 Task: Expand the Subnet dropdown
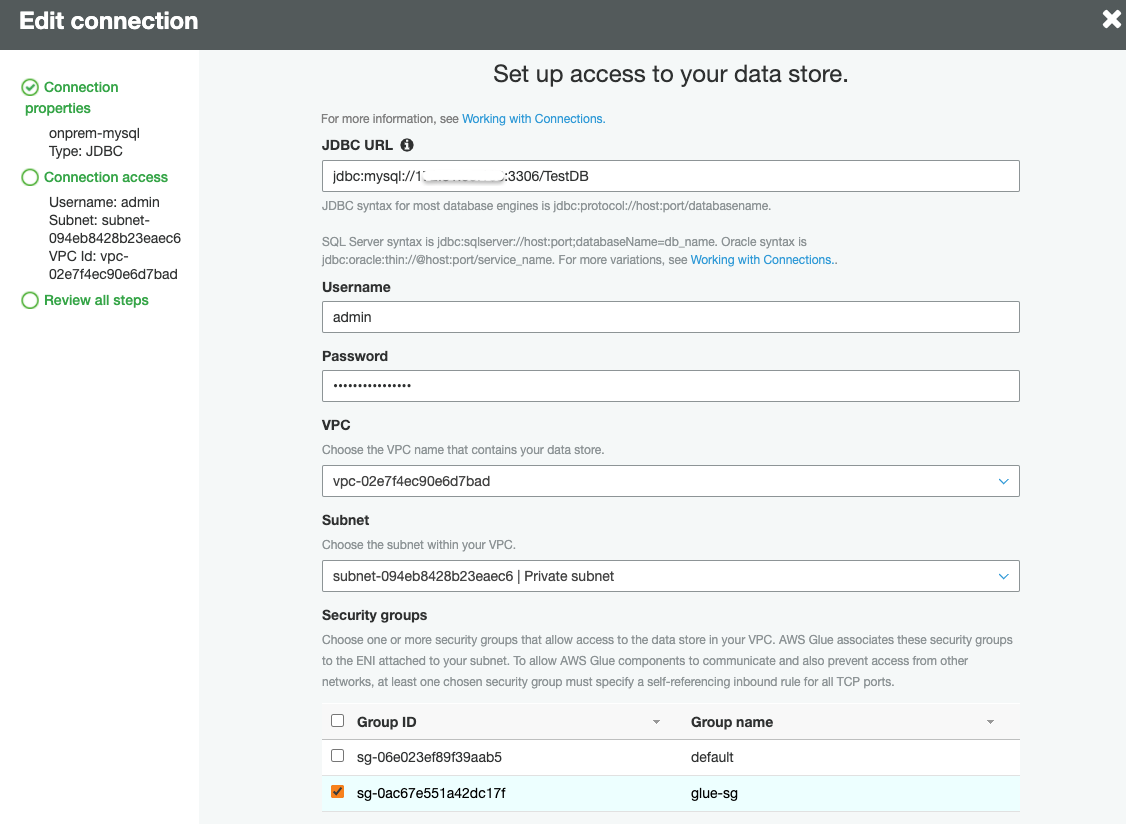670,576
